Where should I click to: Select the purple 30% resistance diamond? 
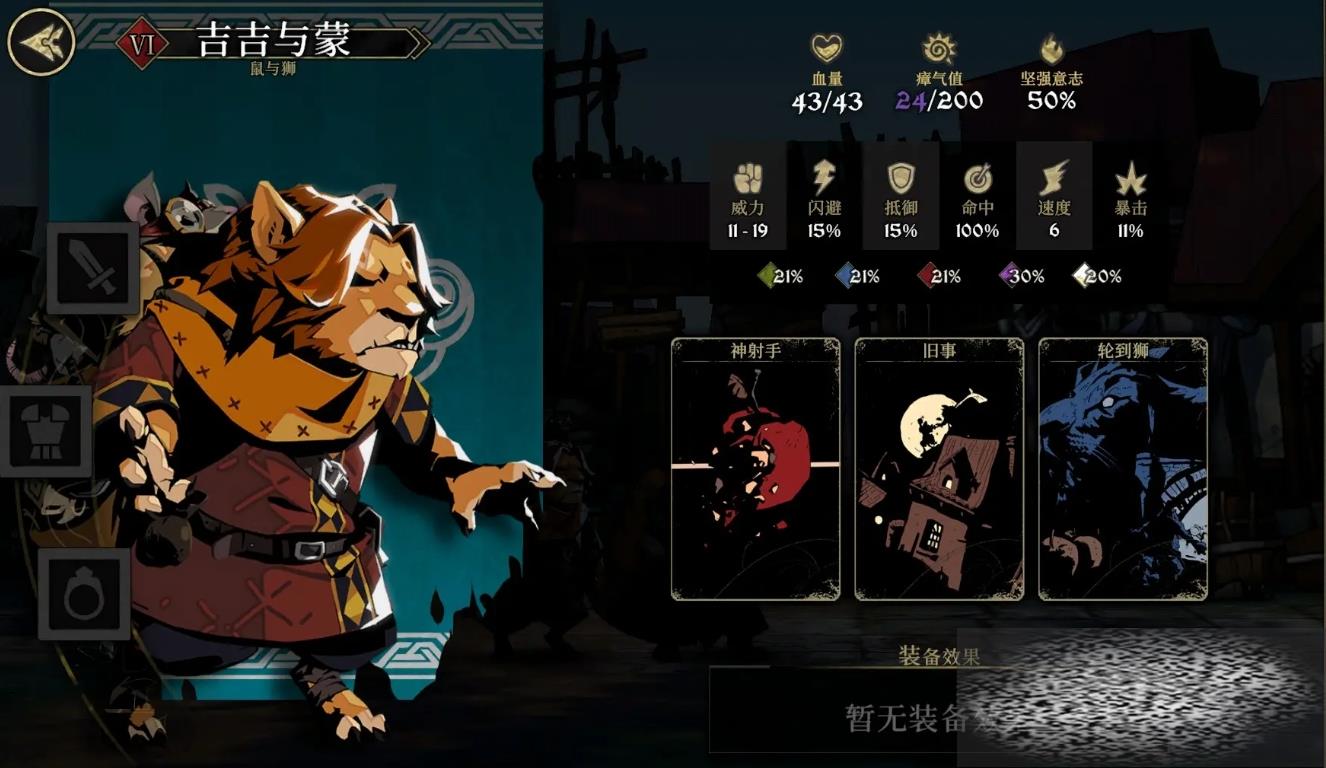pos(1007,275)
